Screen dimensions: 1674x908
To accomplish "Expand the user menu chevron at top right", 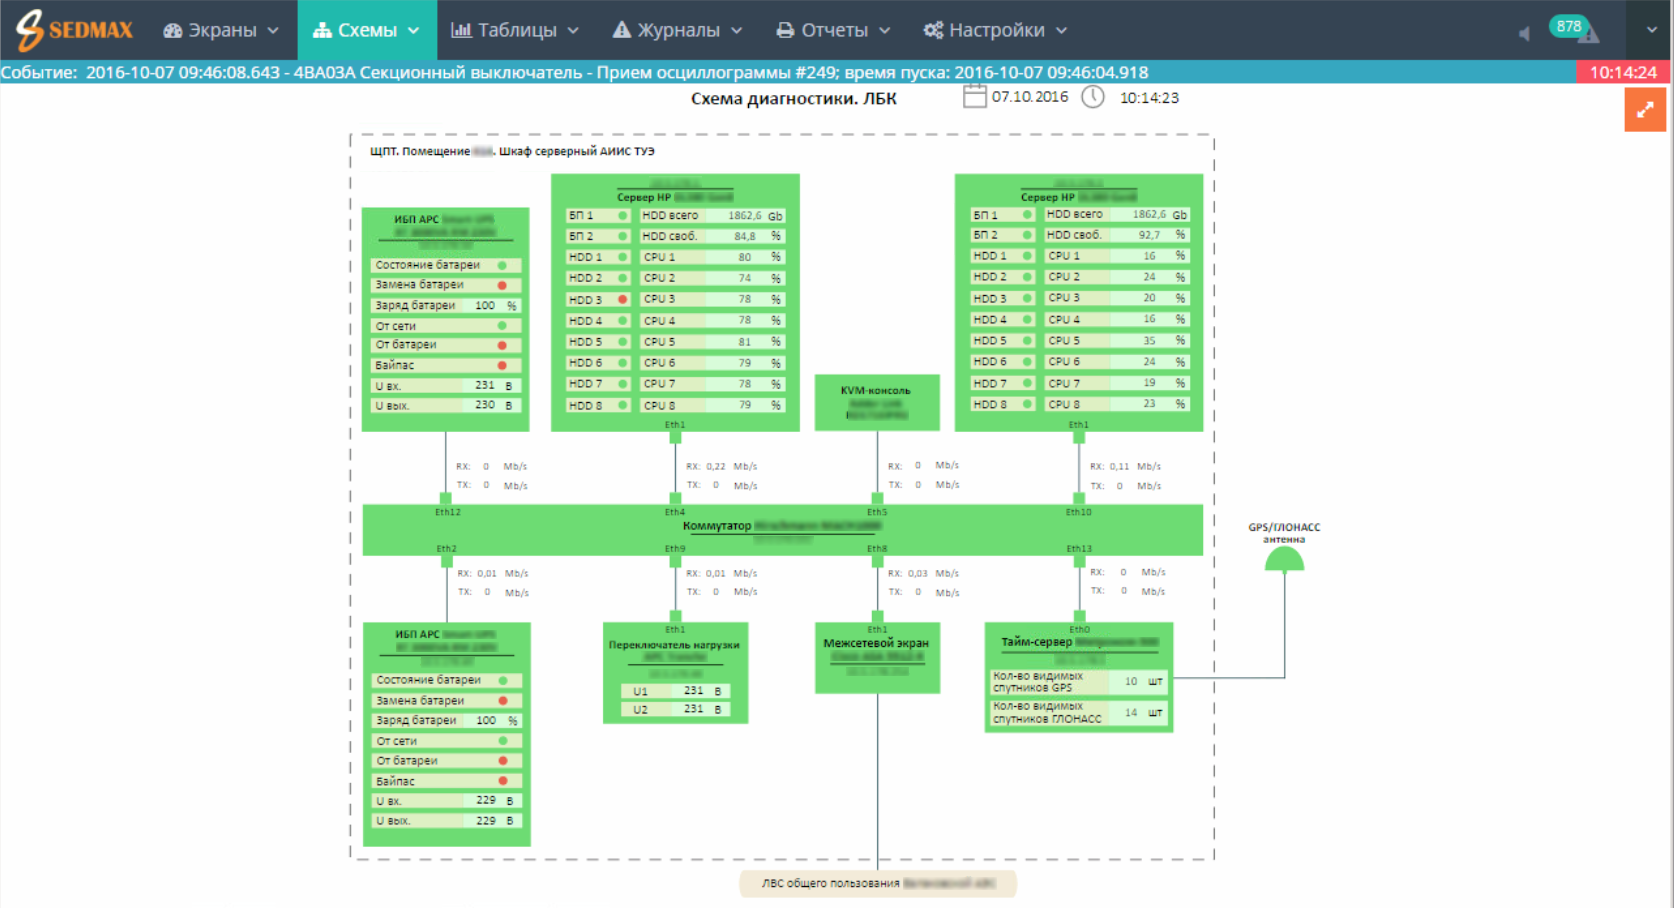I will click(1652, 30).
